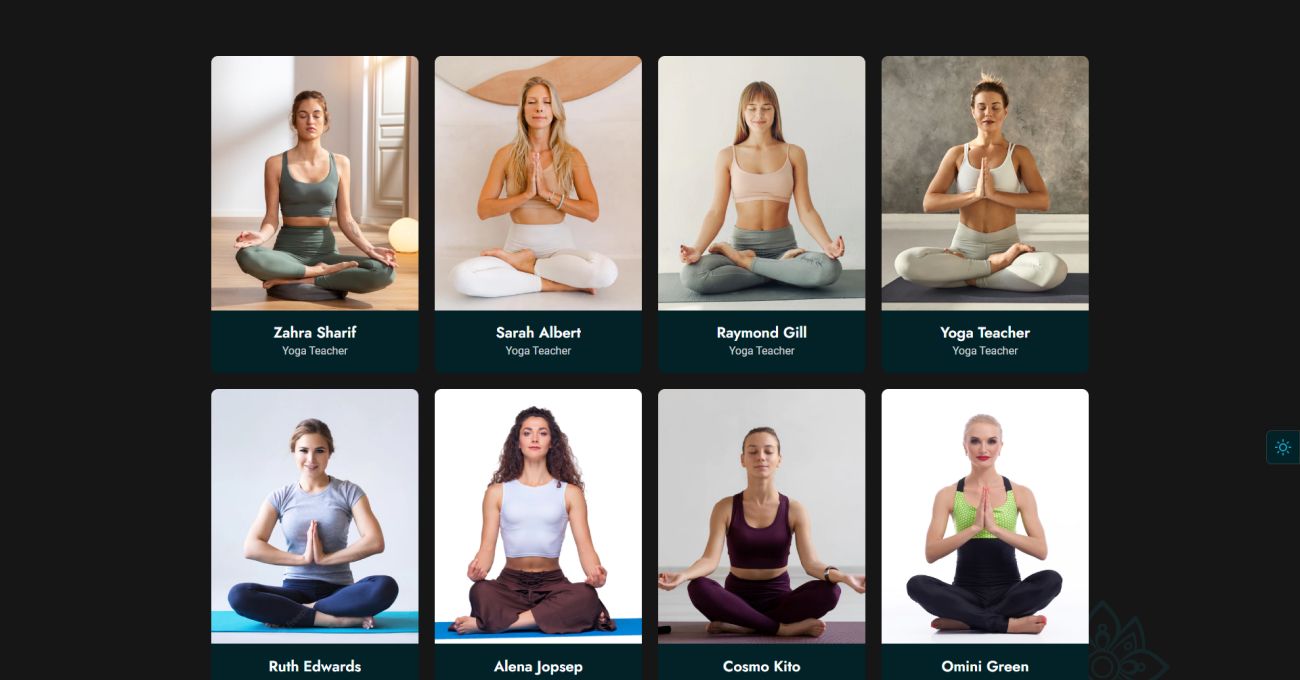
Task: Open Omini Green's teacher photo
Action: 985,516
